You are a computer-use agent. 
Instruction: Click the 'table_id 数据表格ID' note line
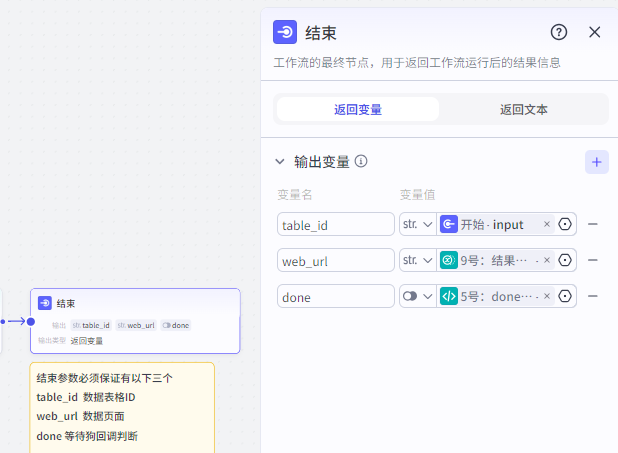click(x=86, y=397)
